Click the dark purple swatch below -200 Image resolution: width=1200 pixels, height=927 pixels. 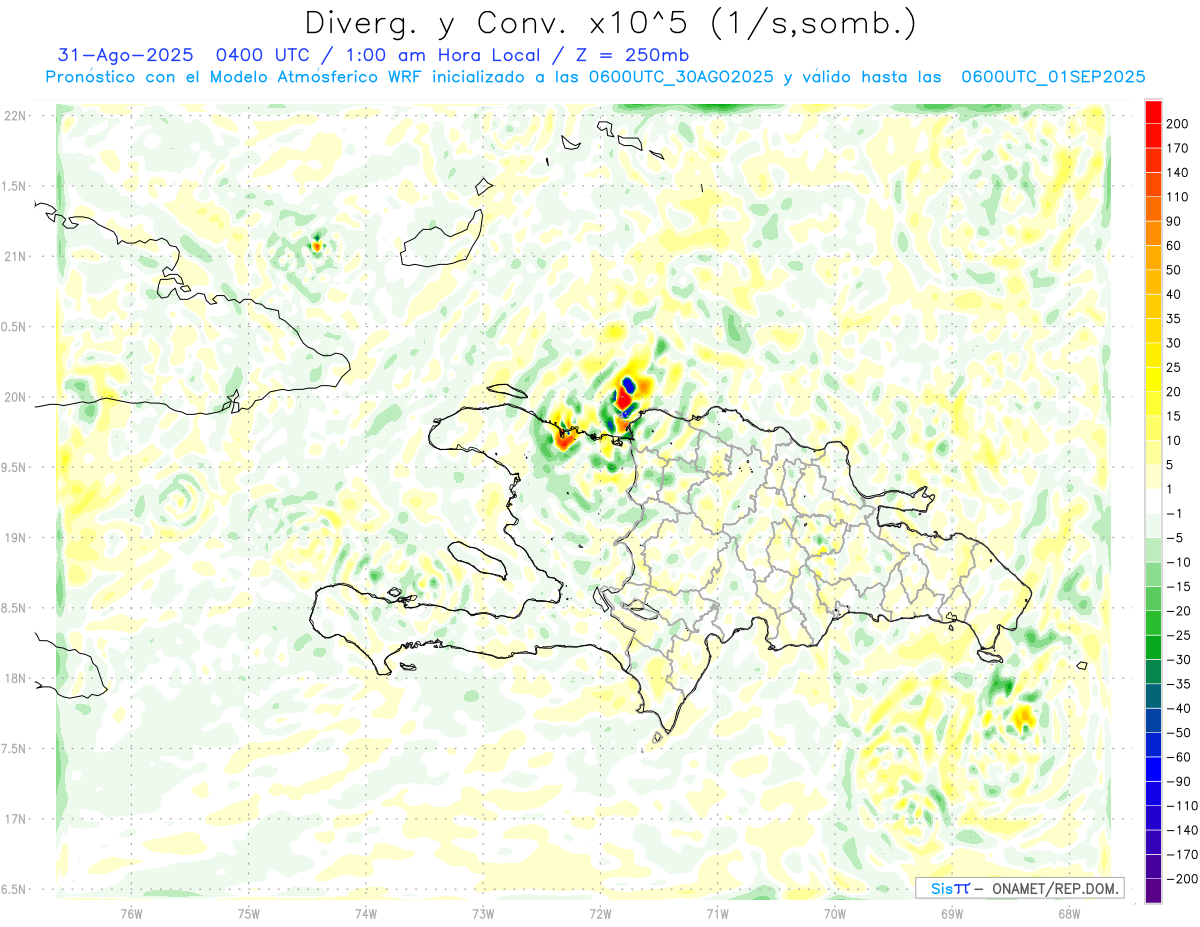1153,890
